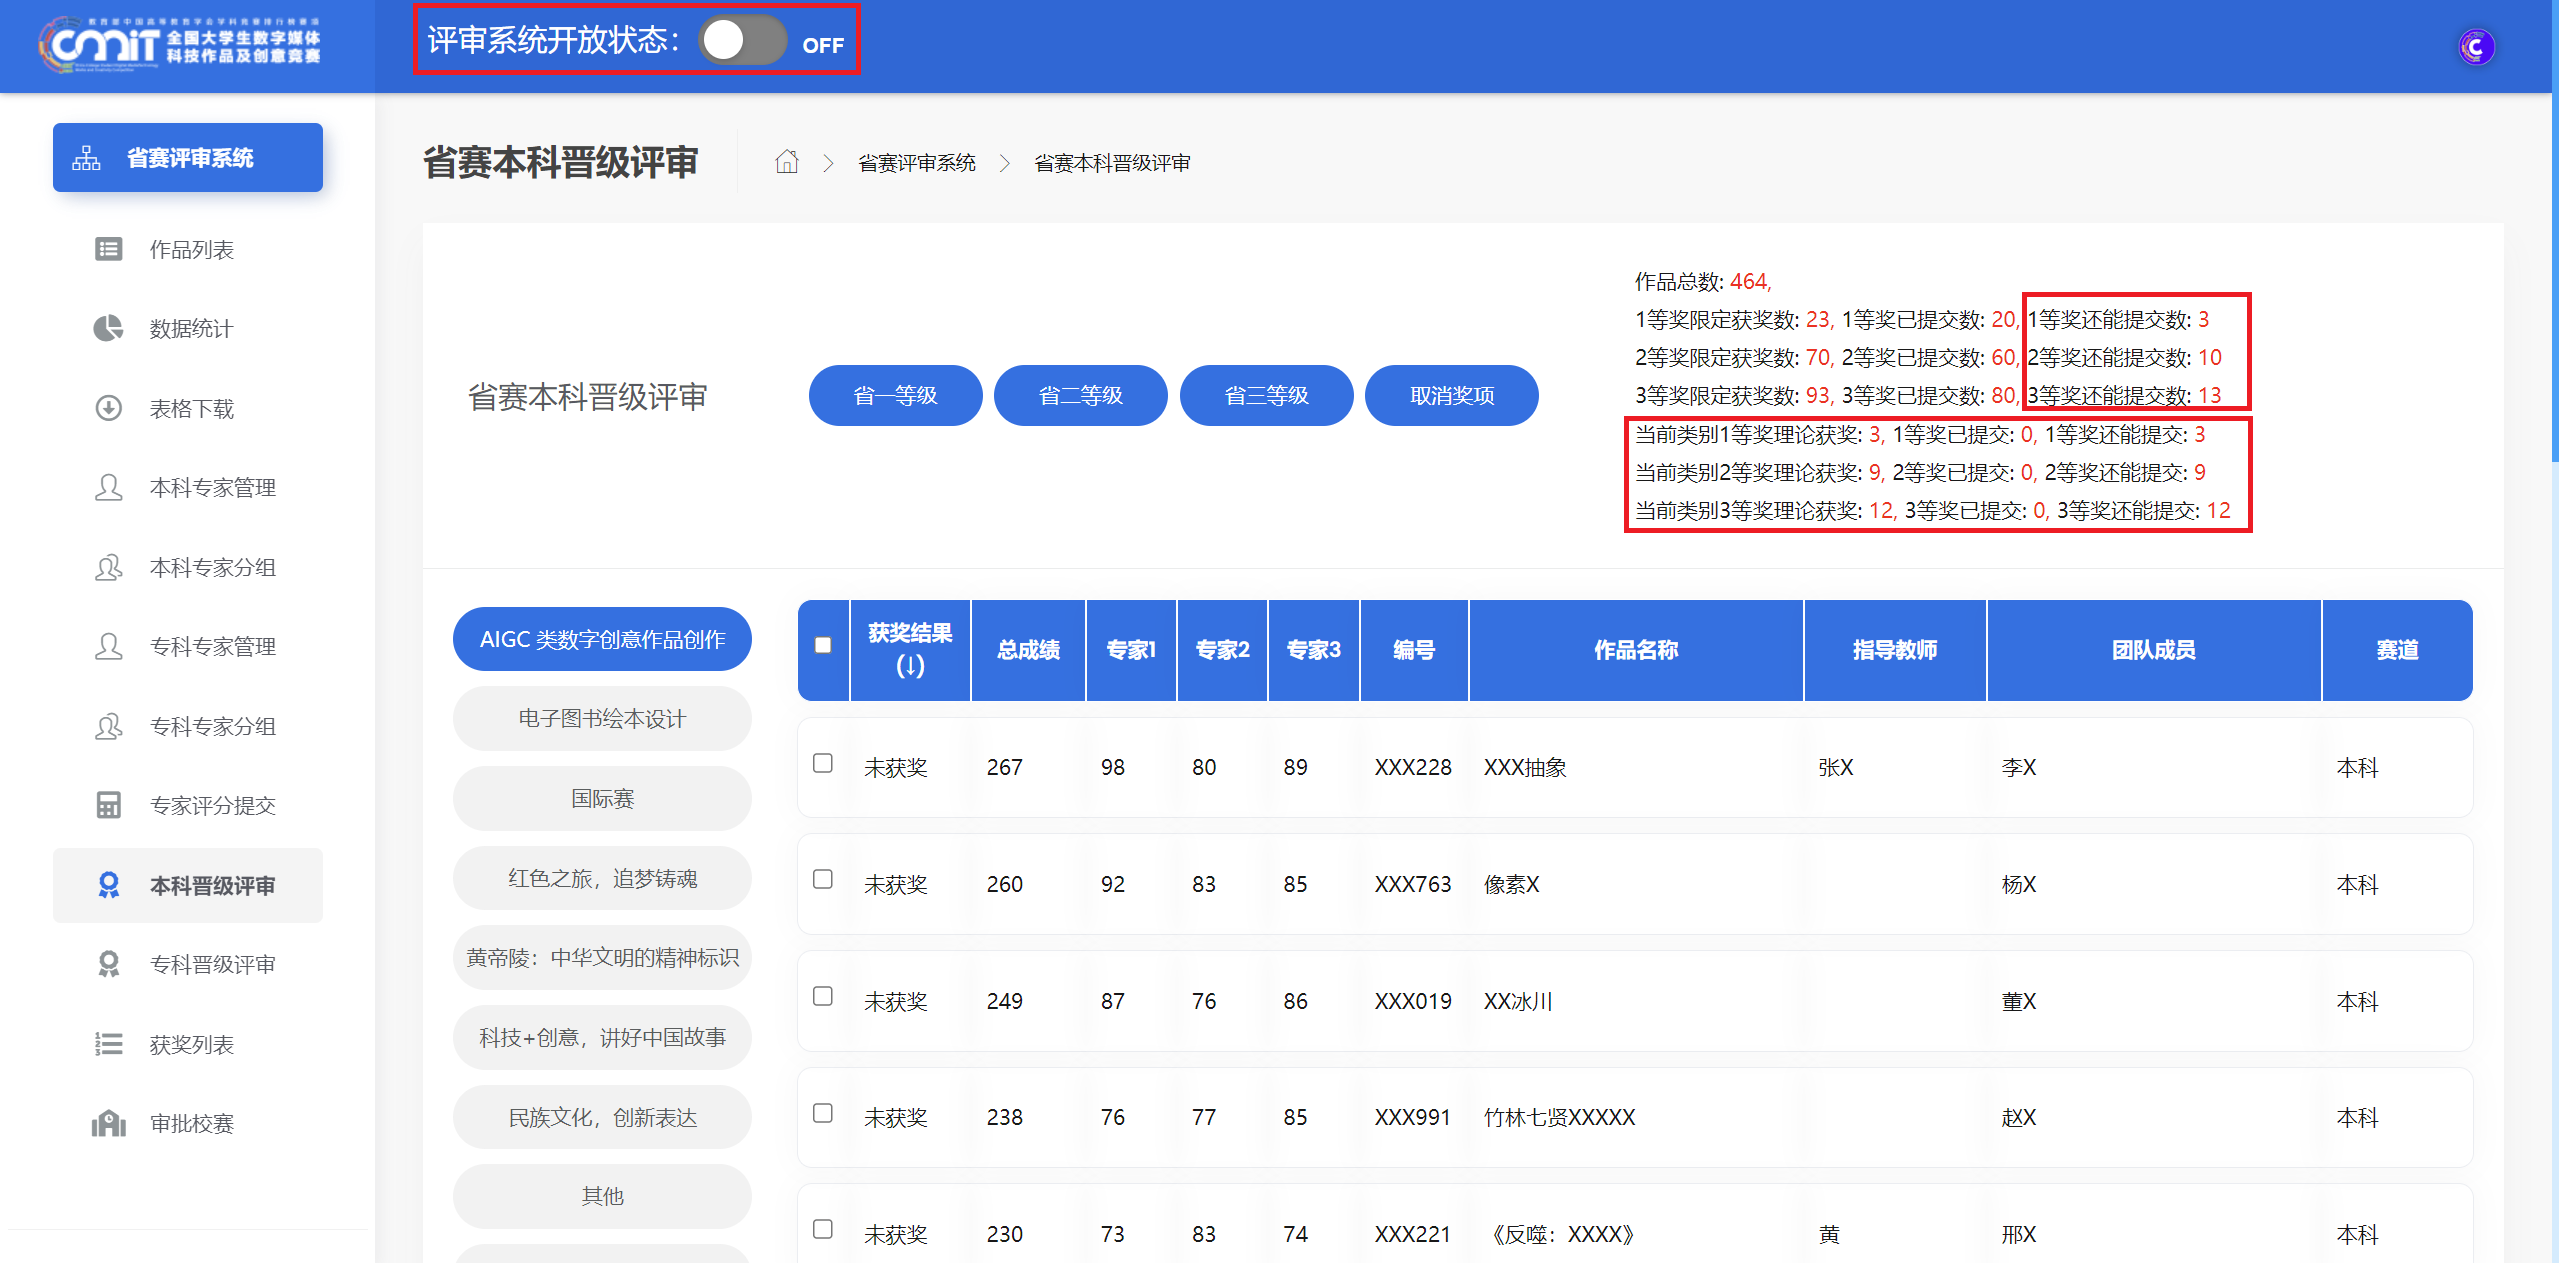Sort by 获奖结果 column header

909,649
